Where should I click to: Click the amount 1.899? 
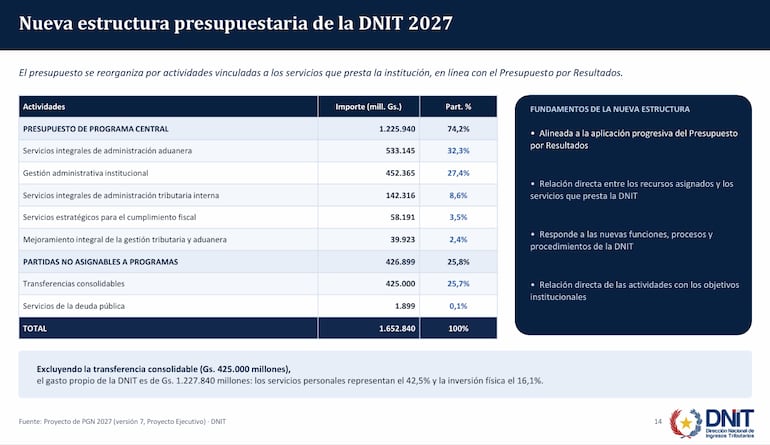click(x=405, y=306)
